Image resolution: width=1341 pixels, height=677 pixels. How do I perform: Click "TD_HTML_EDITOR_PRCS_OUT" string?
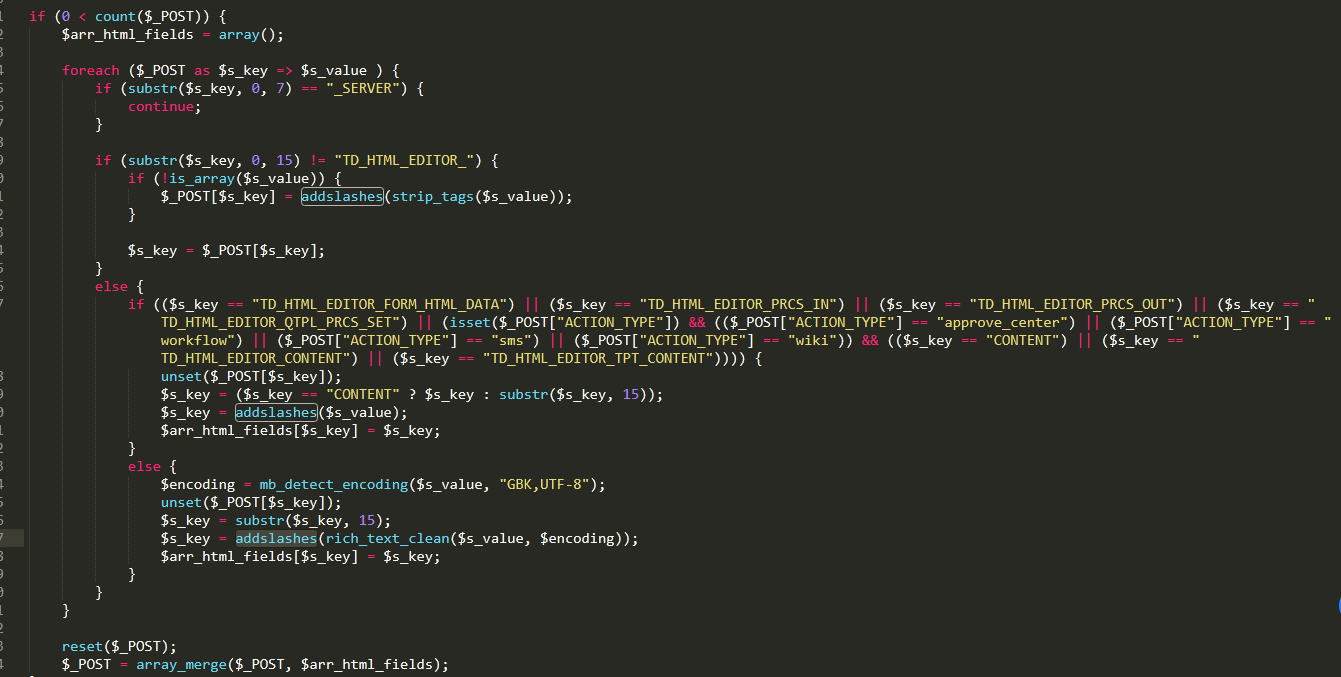(1075, 305)
